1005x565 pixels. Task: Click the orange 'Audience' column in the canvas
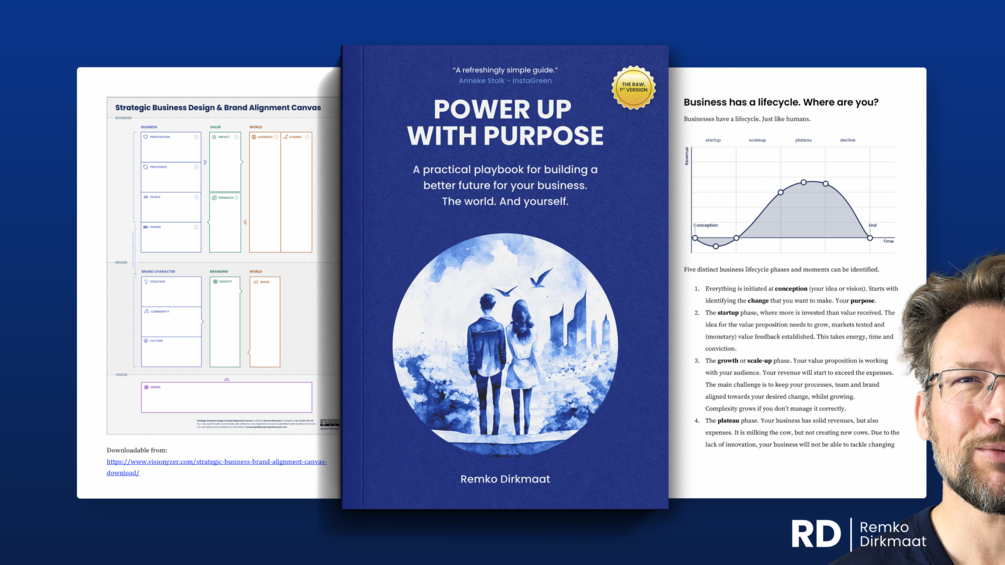point(265,192)
